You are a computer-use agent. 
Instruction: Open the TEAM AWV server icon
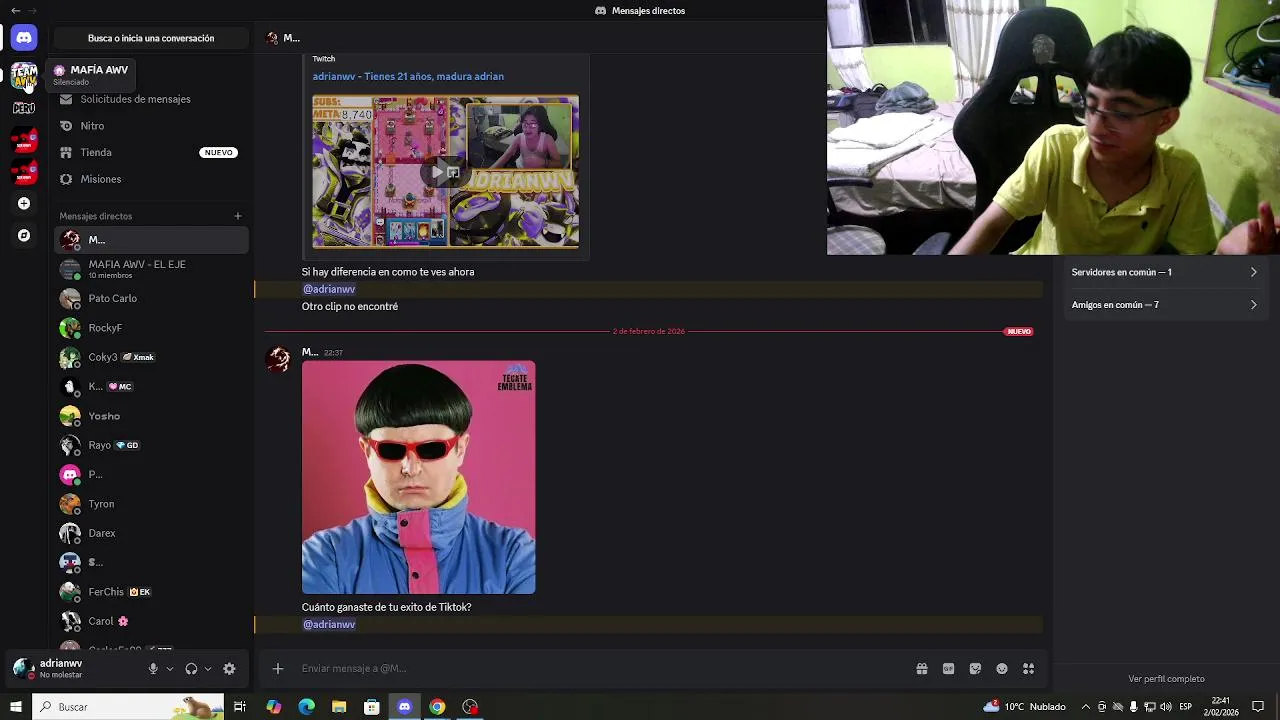tap(24, 75)
